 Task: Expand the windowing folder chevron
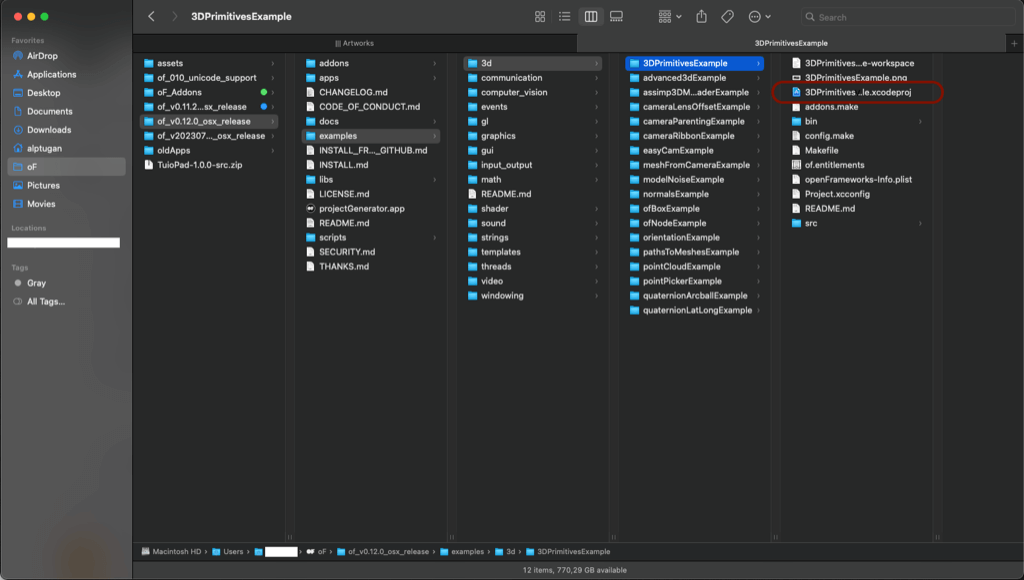coord(596,296)
